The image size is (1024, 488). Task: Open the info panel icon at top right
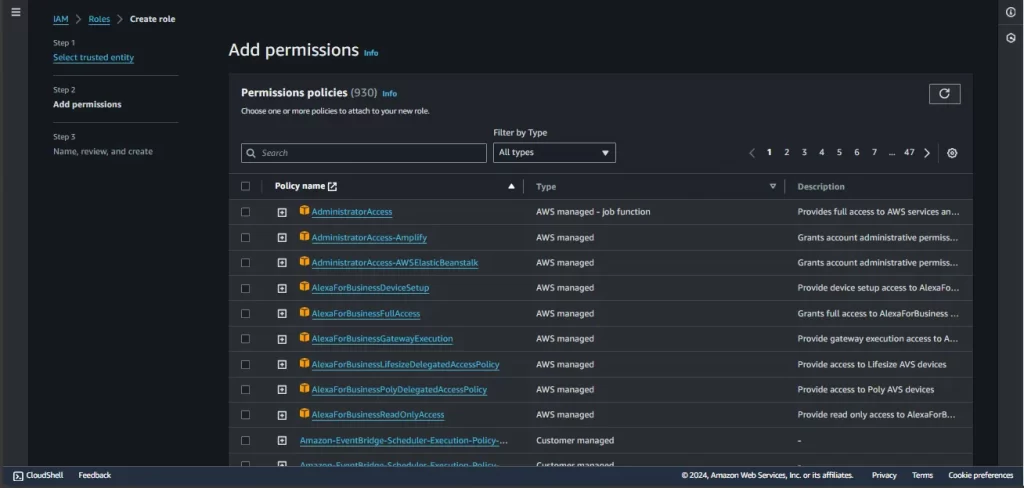coord(1010,12)
